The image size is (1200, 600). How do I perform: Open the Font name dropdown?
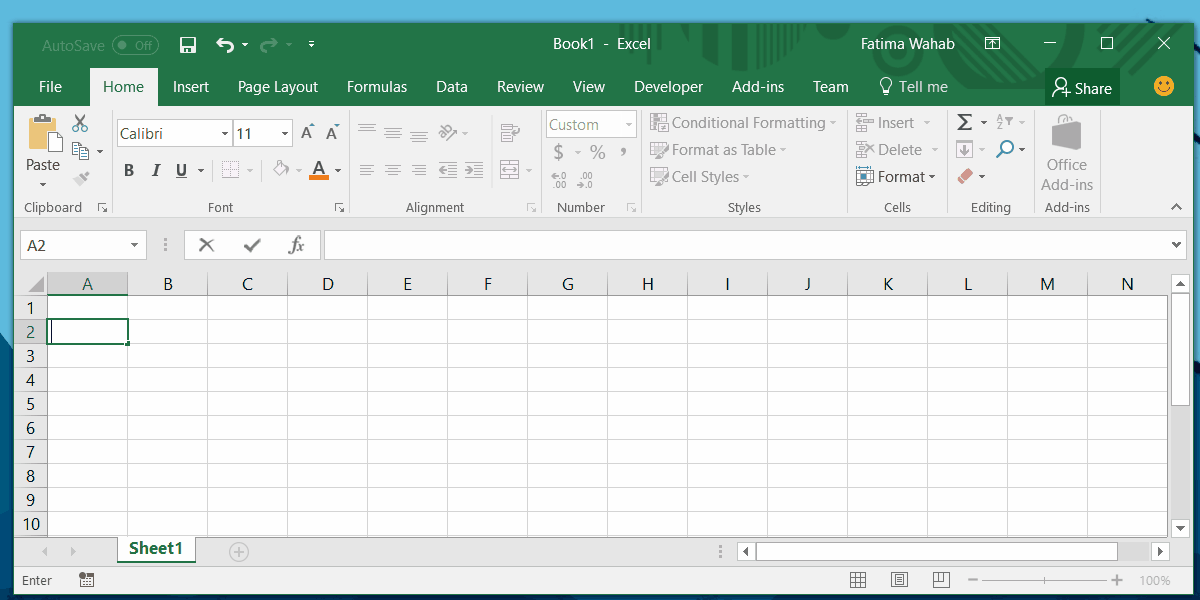pos(224,132)
